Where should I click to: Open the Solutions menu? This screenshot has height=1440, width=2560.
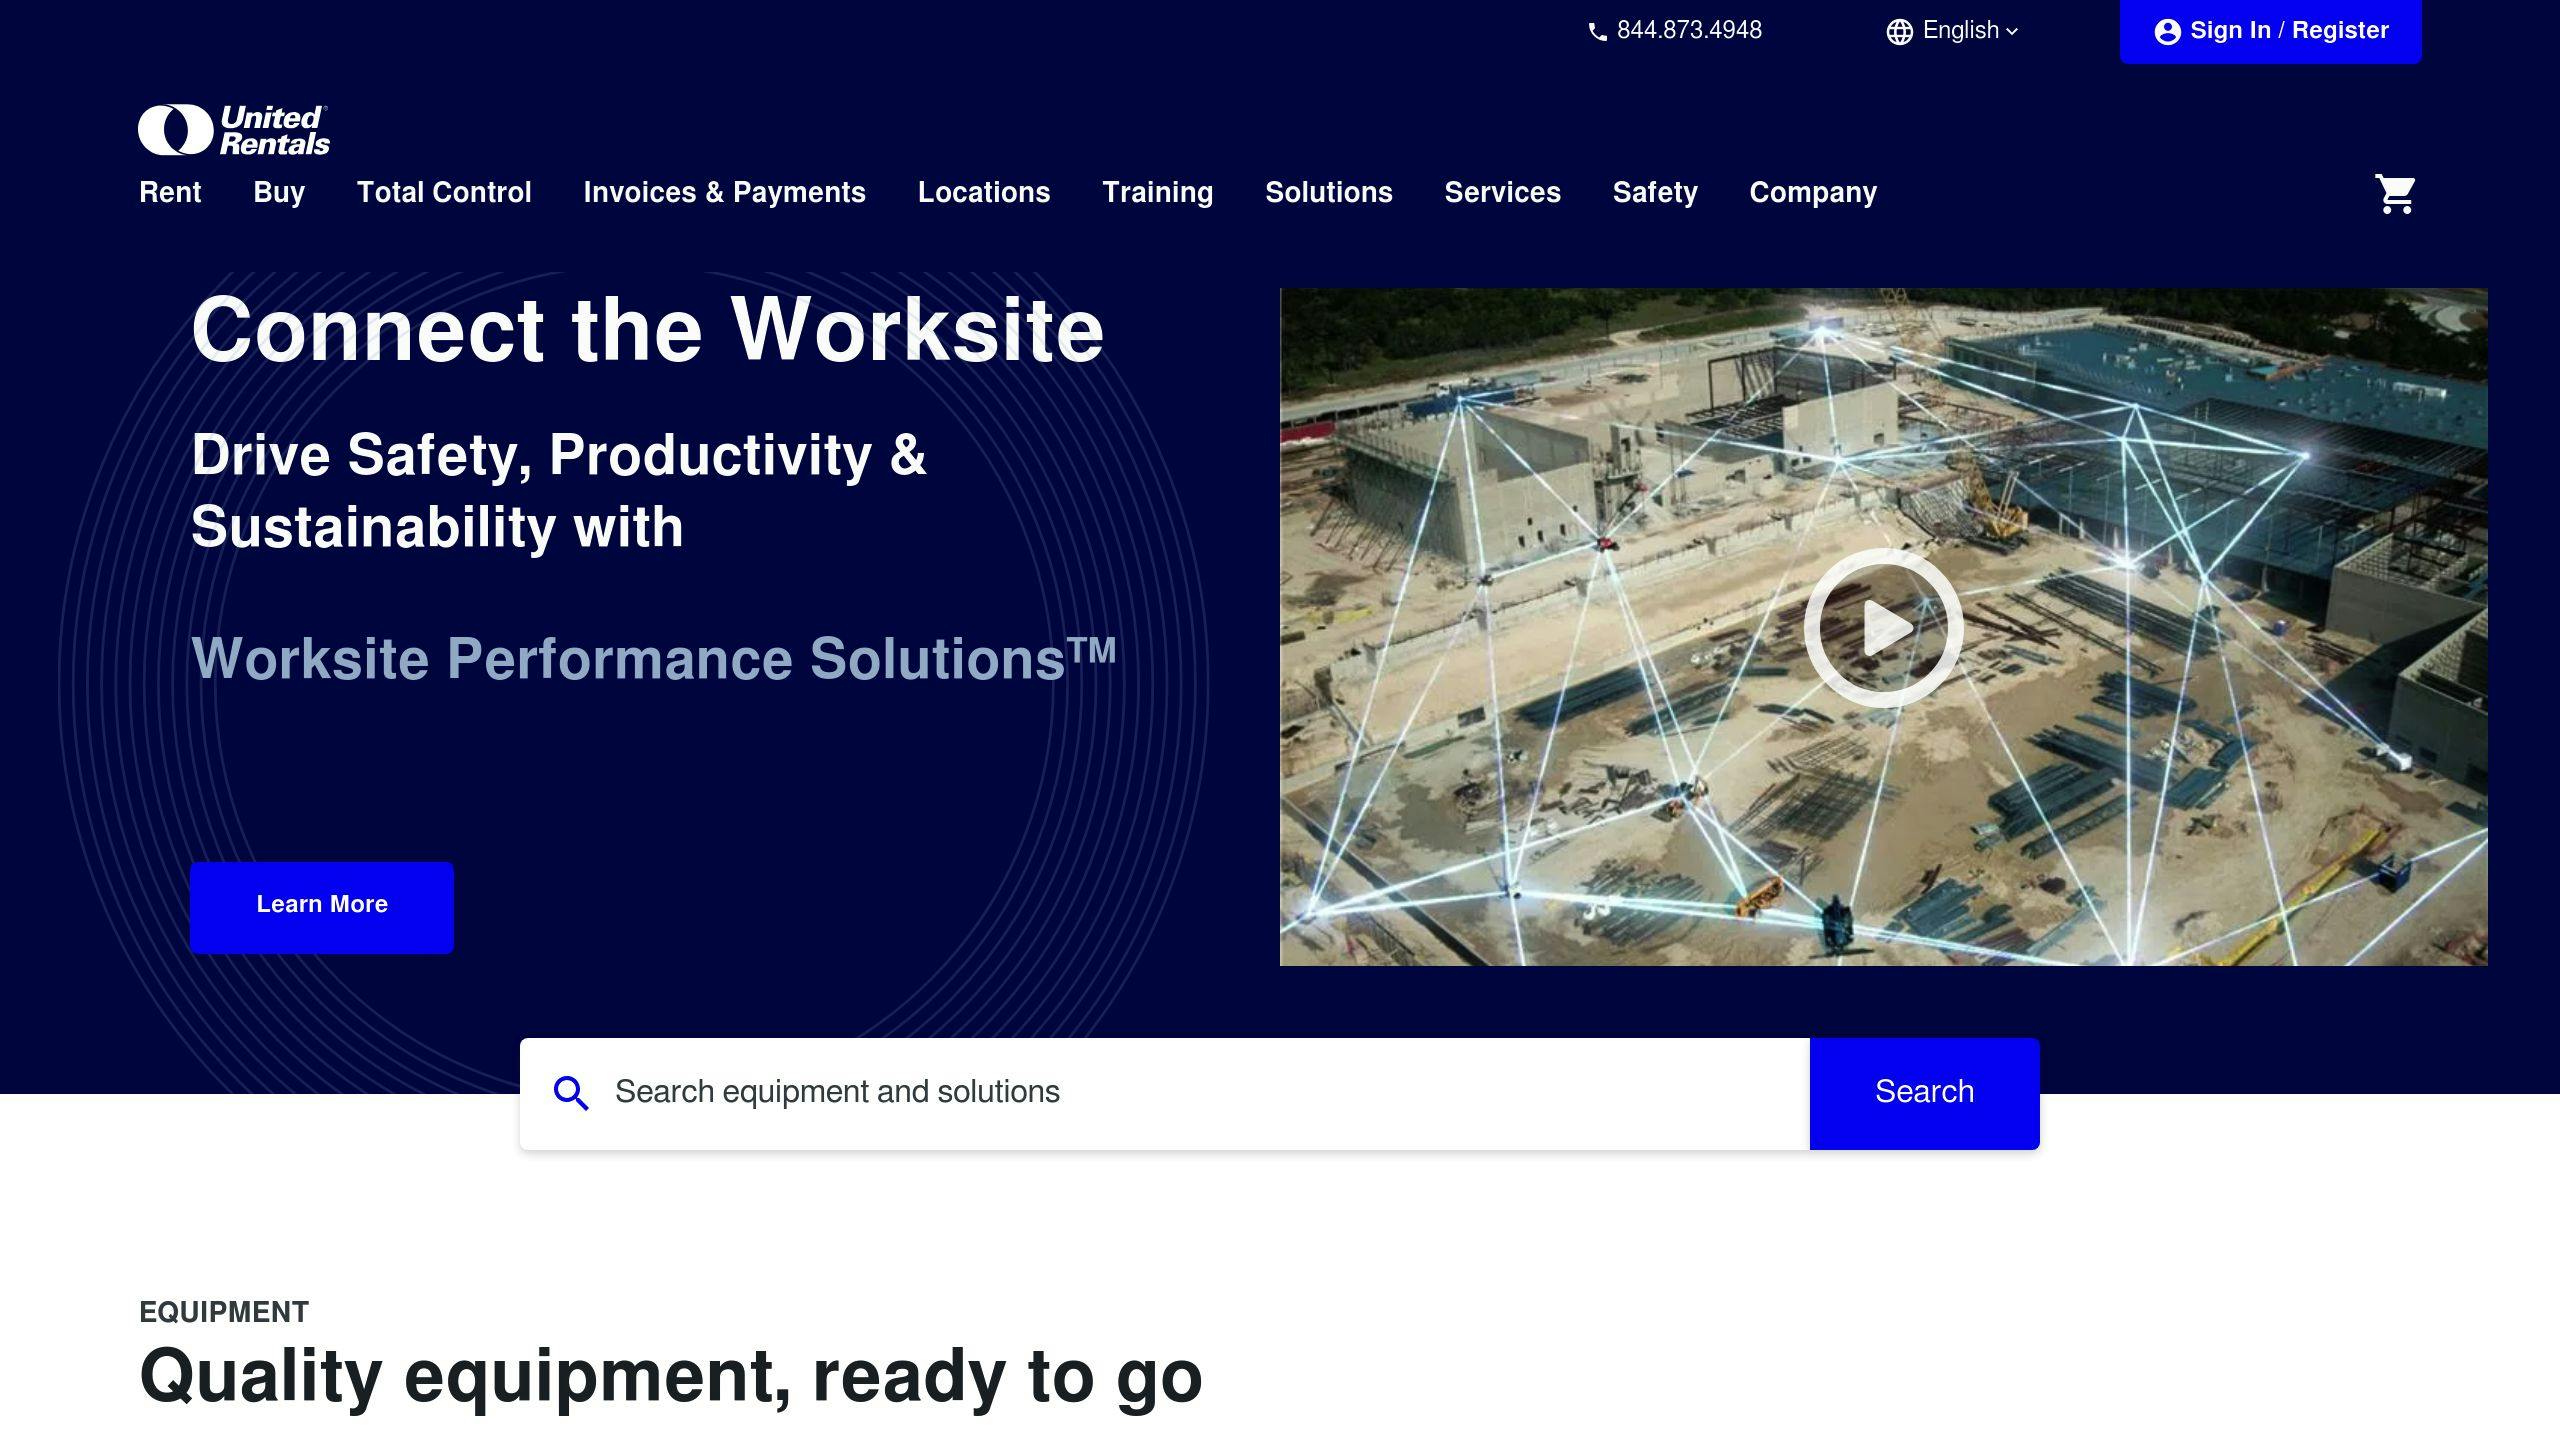(x=1328, y=192)
